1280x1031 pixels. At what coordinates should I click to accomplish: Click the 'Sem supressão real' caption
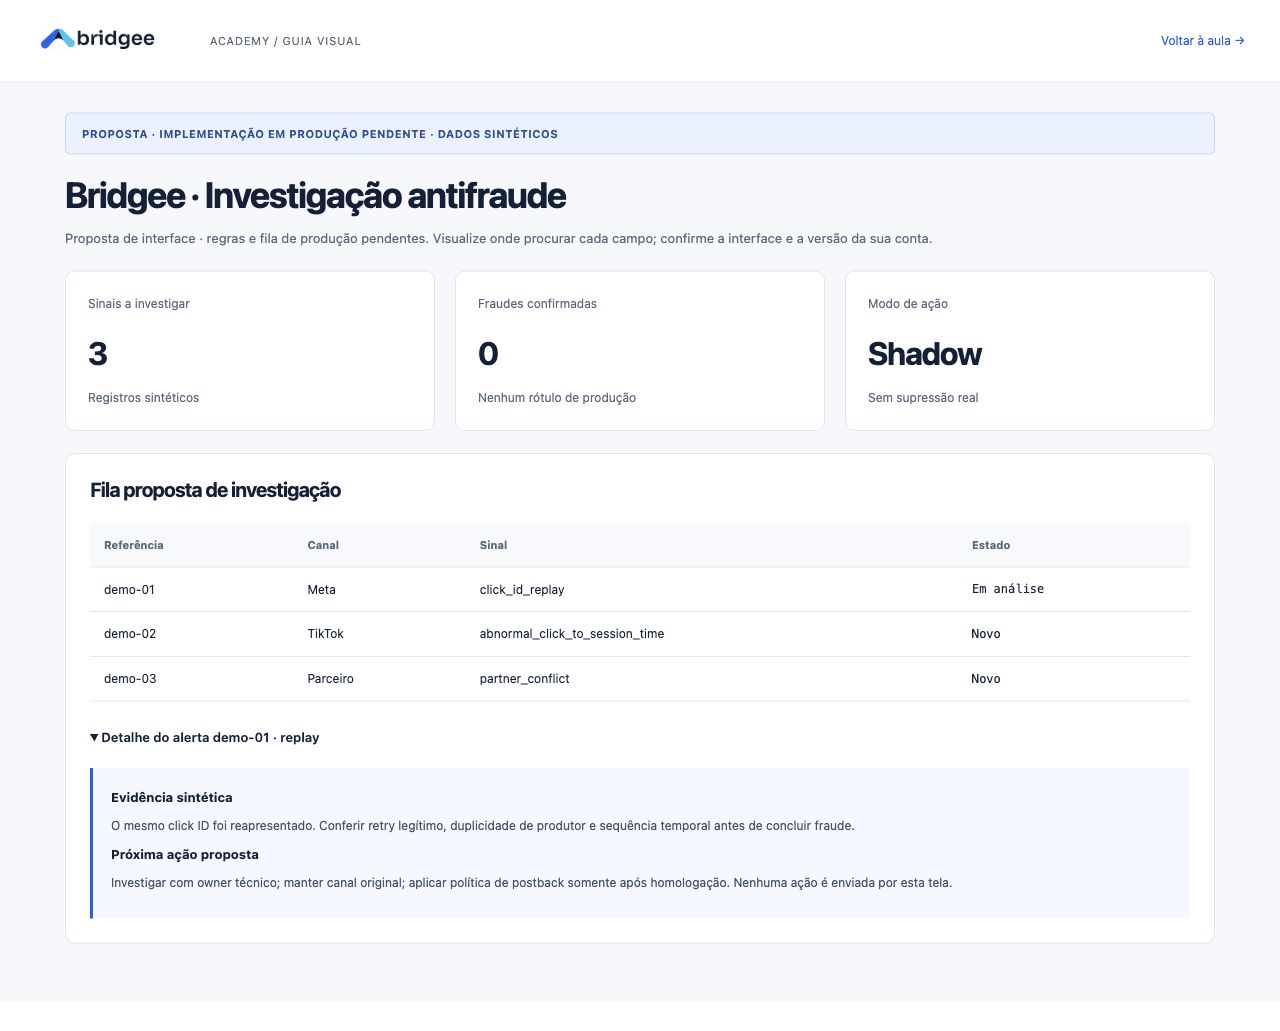(923, 398)
